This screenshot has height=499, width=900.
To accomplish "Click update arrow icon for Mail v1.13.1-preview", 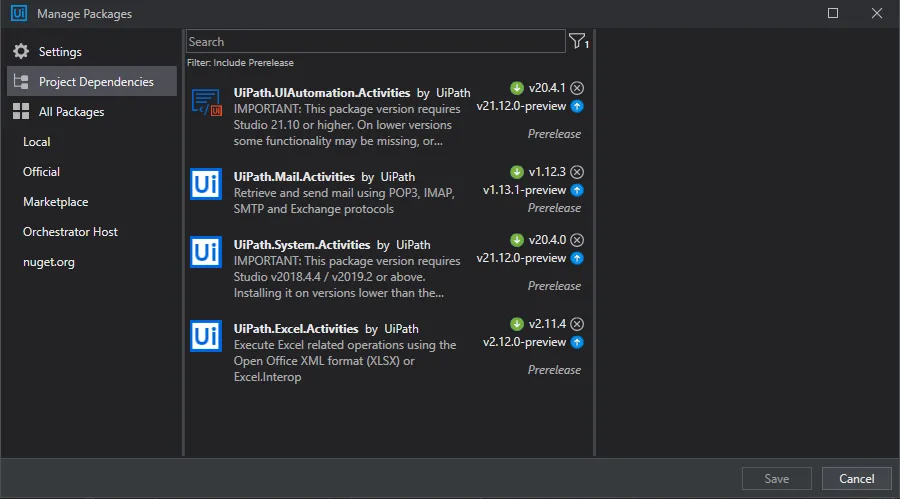I will 577,190.
